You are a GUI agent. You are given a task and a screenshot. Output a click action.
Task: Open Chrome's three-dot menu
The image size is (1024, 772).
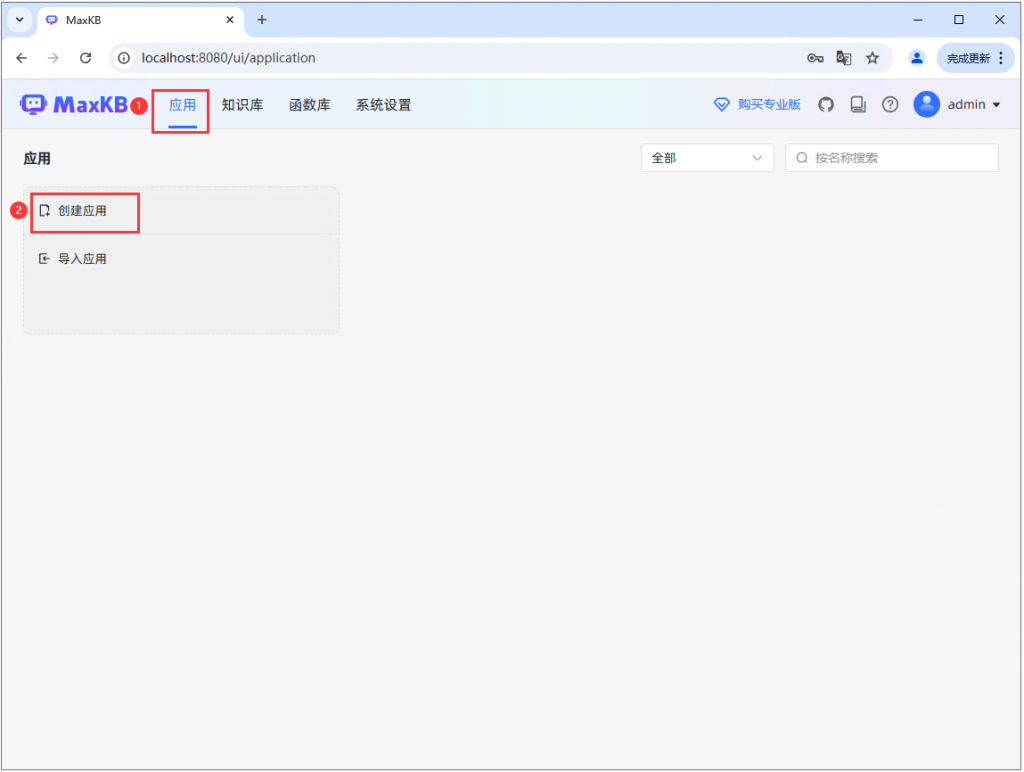1000,58
